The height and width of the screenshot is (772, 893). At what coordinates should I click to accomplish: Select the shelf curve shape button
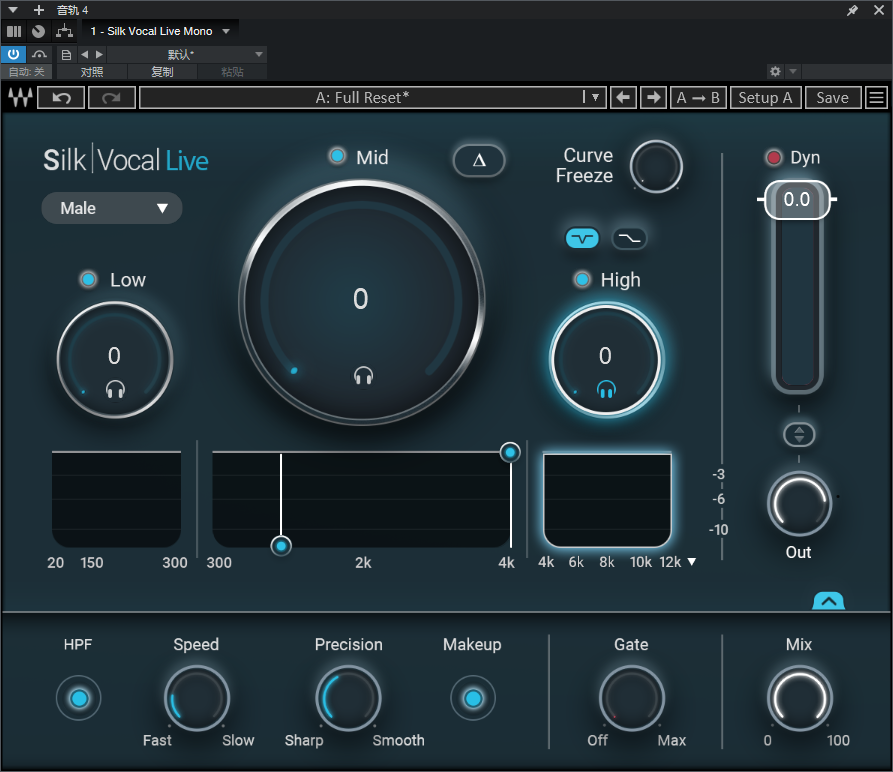click(629, 238)
